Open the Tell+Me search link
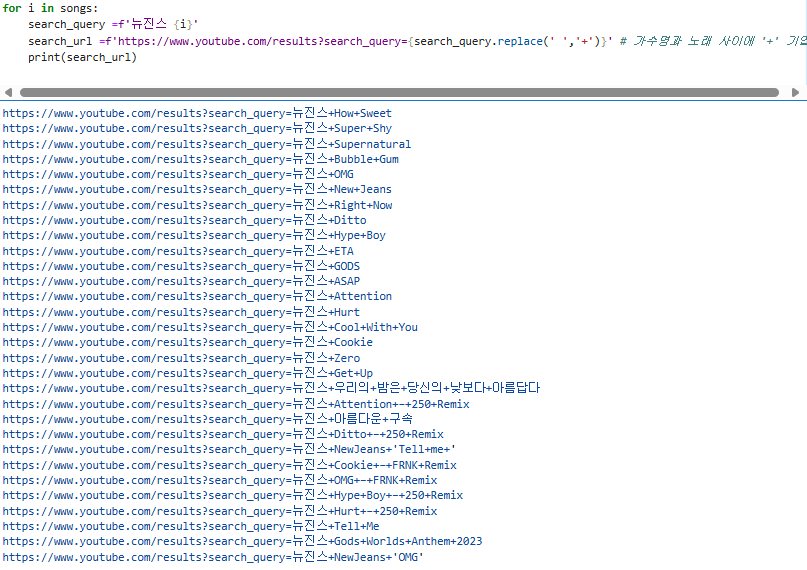The image size is (807, 570). (x=191, y=526)
